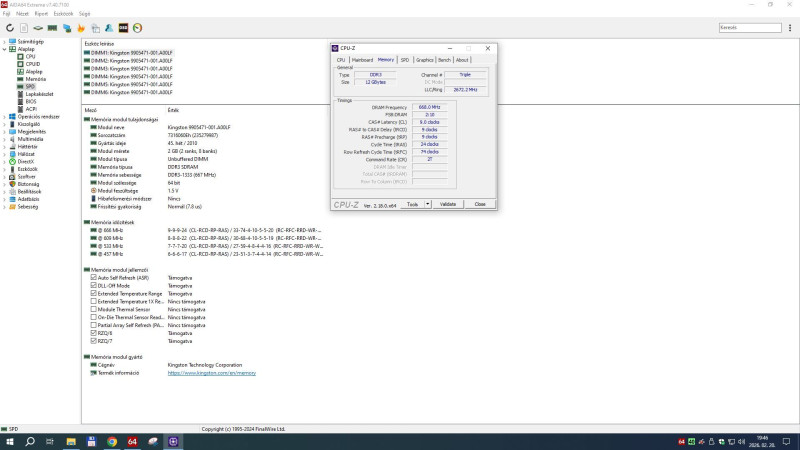Image resolution: width=800 pixels, height=450 pixels.
Task: Select the DirectX tree node
Action: click(26, 161)
